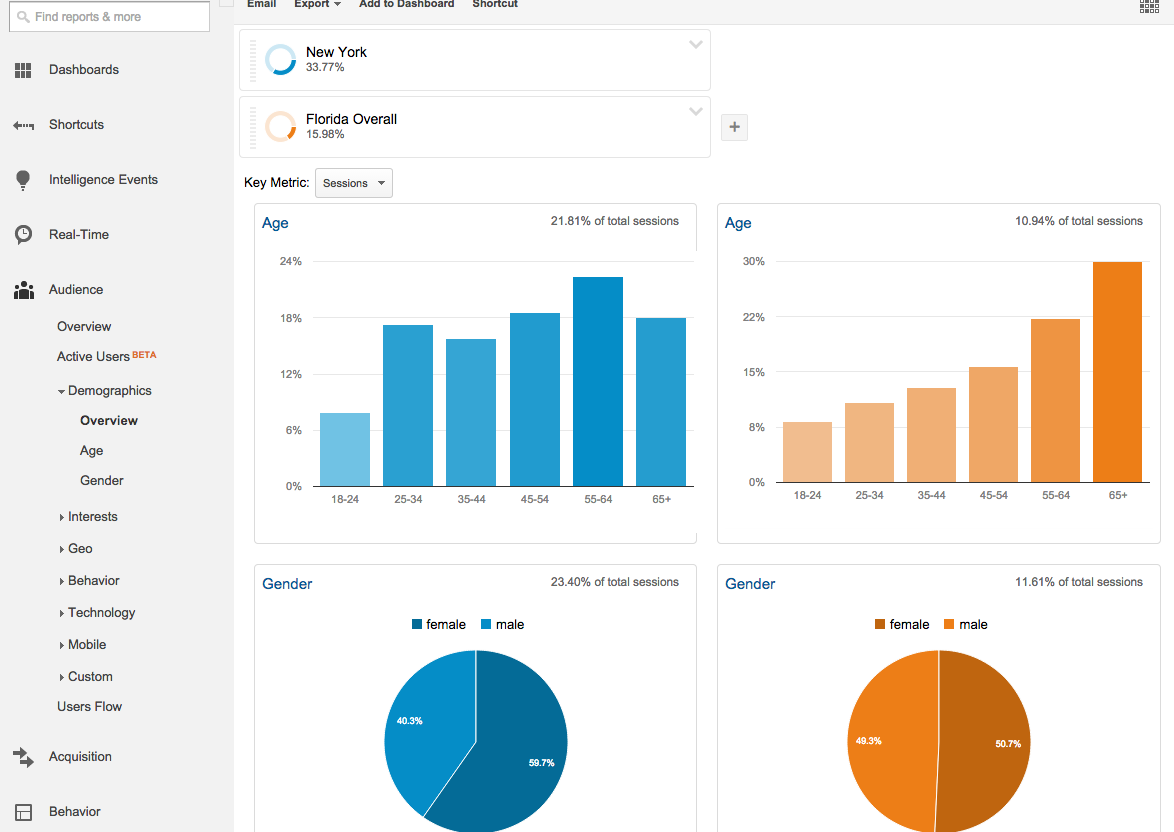
Task: Open Real-Time reports via the clock icon
Action: [x=23, y=234]
